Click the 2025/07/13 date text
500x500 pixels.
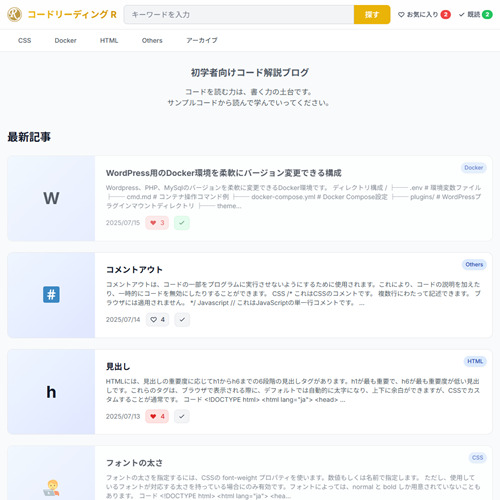click(x=123, y=416)
